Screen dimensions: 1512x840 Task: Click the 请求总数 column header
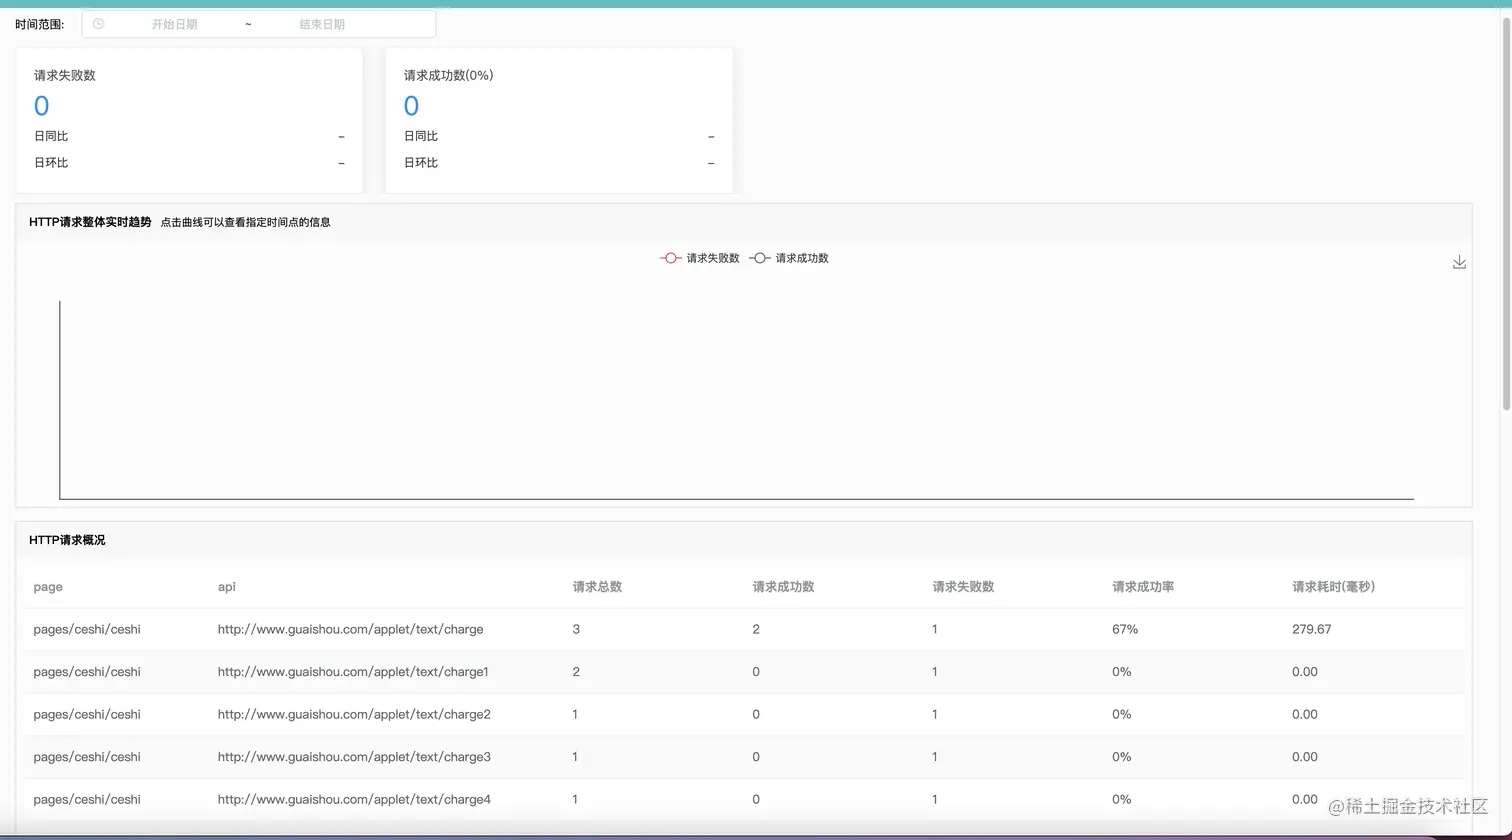pyautogui.click(x=597, y=587)
